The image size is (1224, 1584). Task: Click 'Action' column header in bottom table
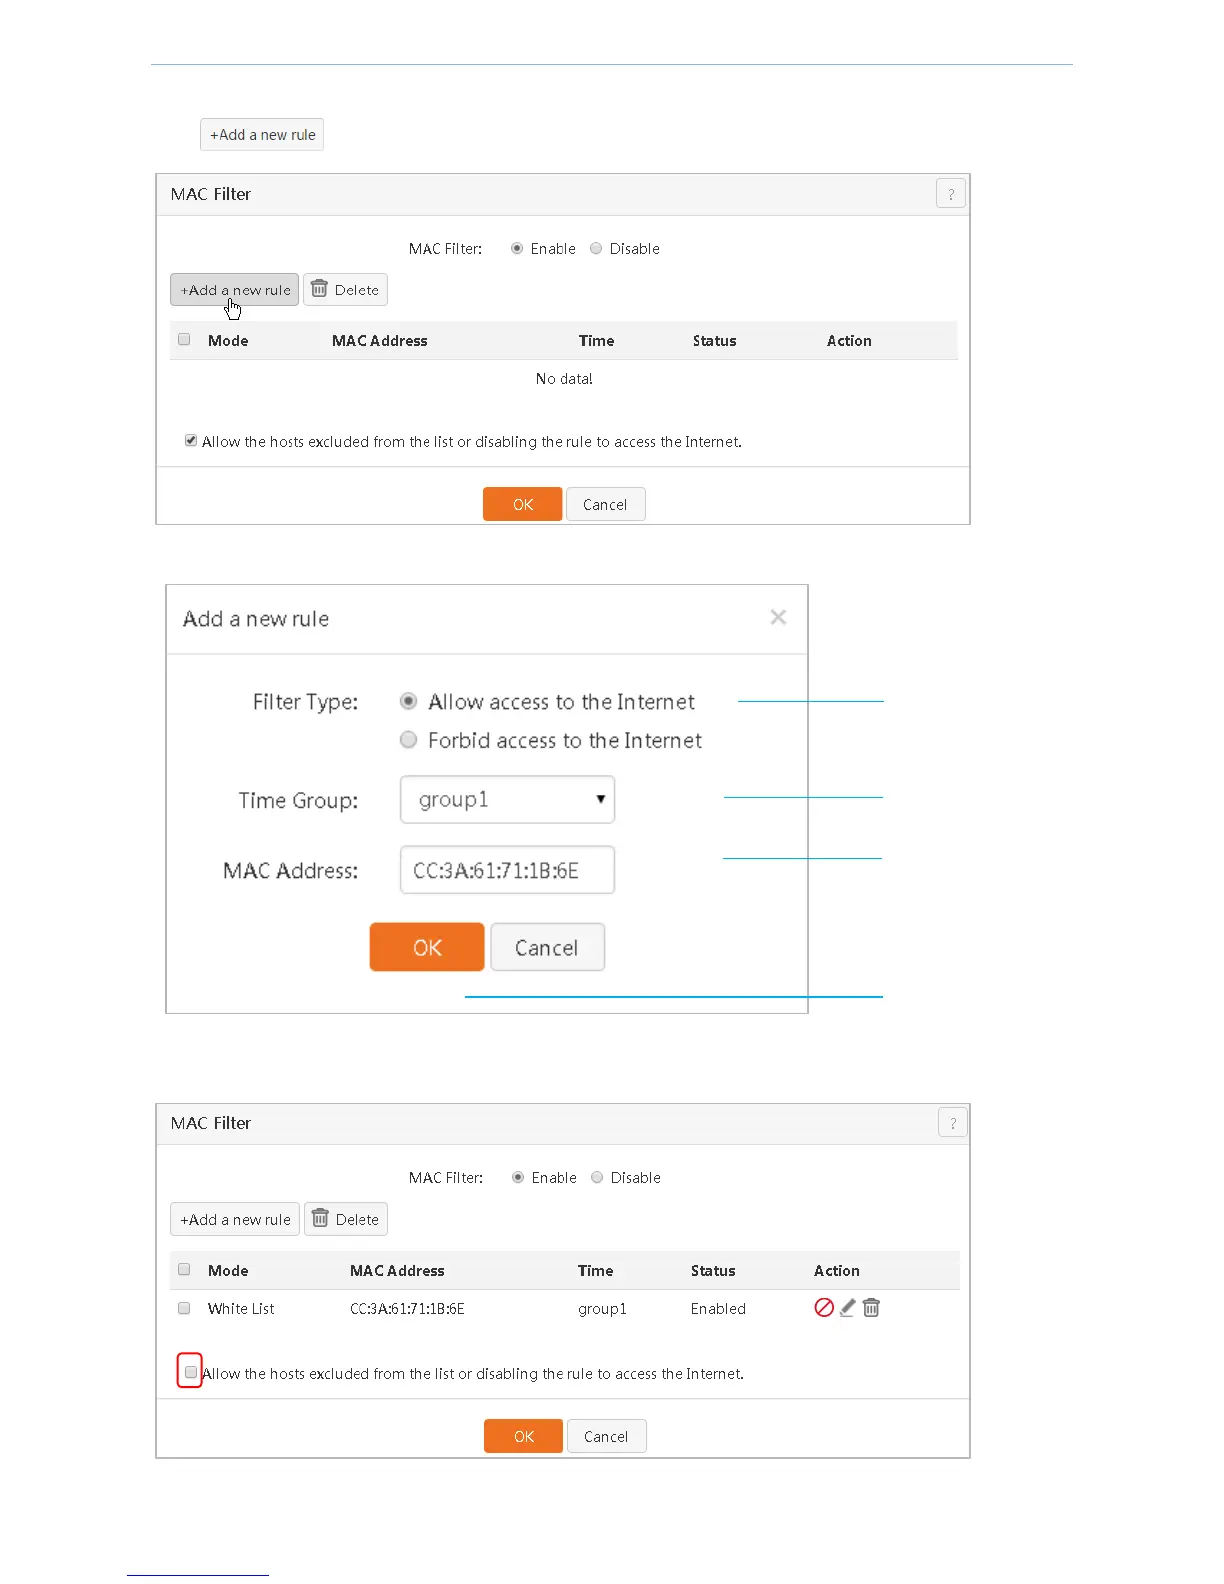[x=837, y=1270]
